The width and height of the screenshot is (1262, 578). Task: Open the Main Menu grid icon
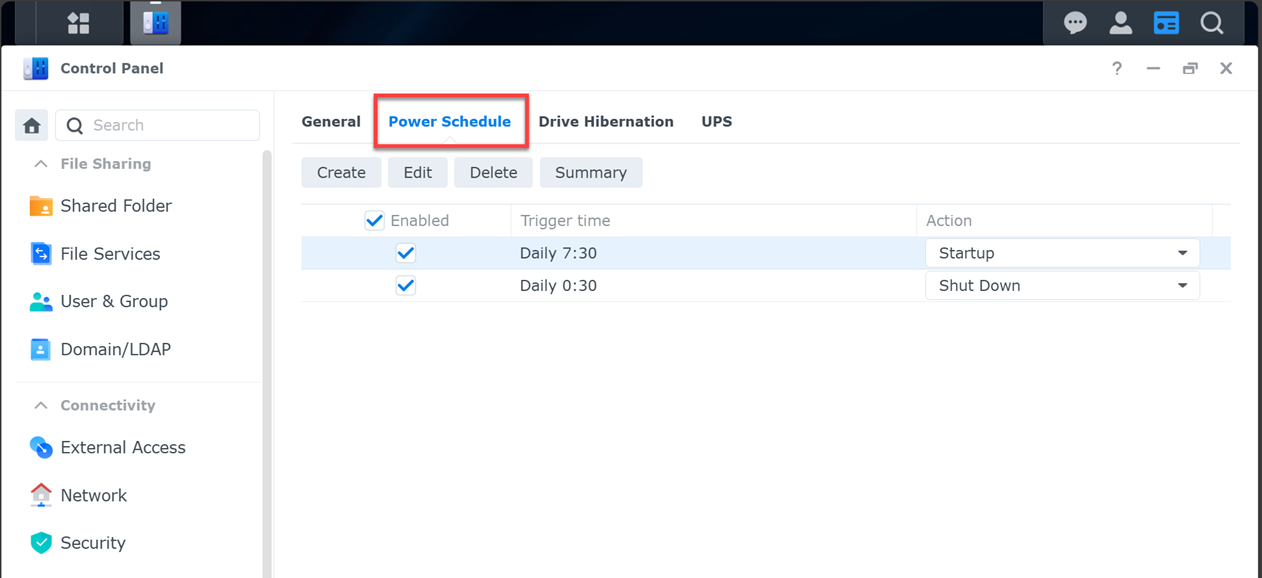(x=78, y=23)
